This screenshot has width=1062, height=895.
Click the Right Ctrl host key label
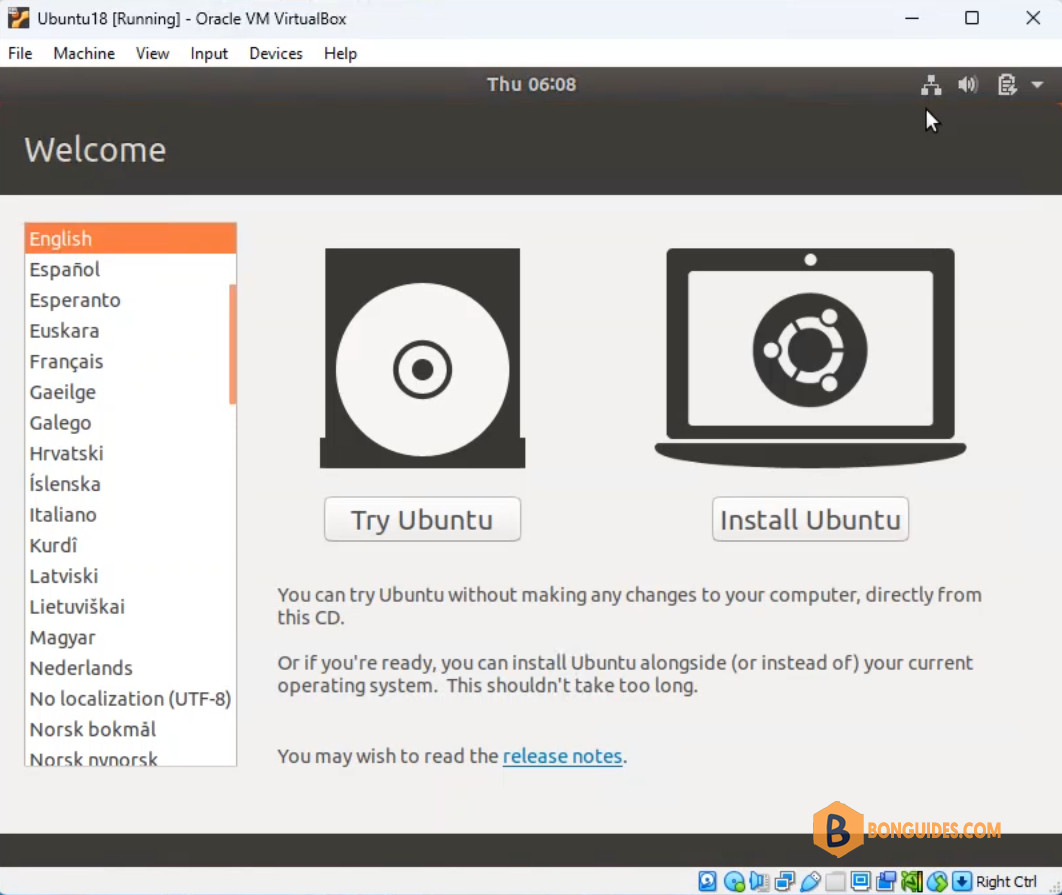[x=1006, y=881]
